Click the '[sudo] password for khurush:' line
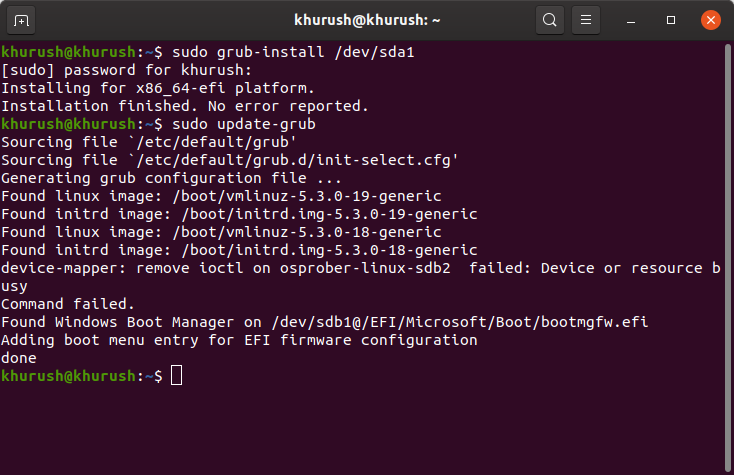This screenshot has width=734, height=475. [x=126, y=70]
